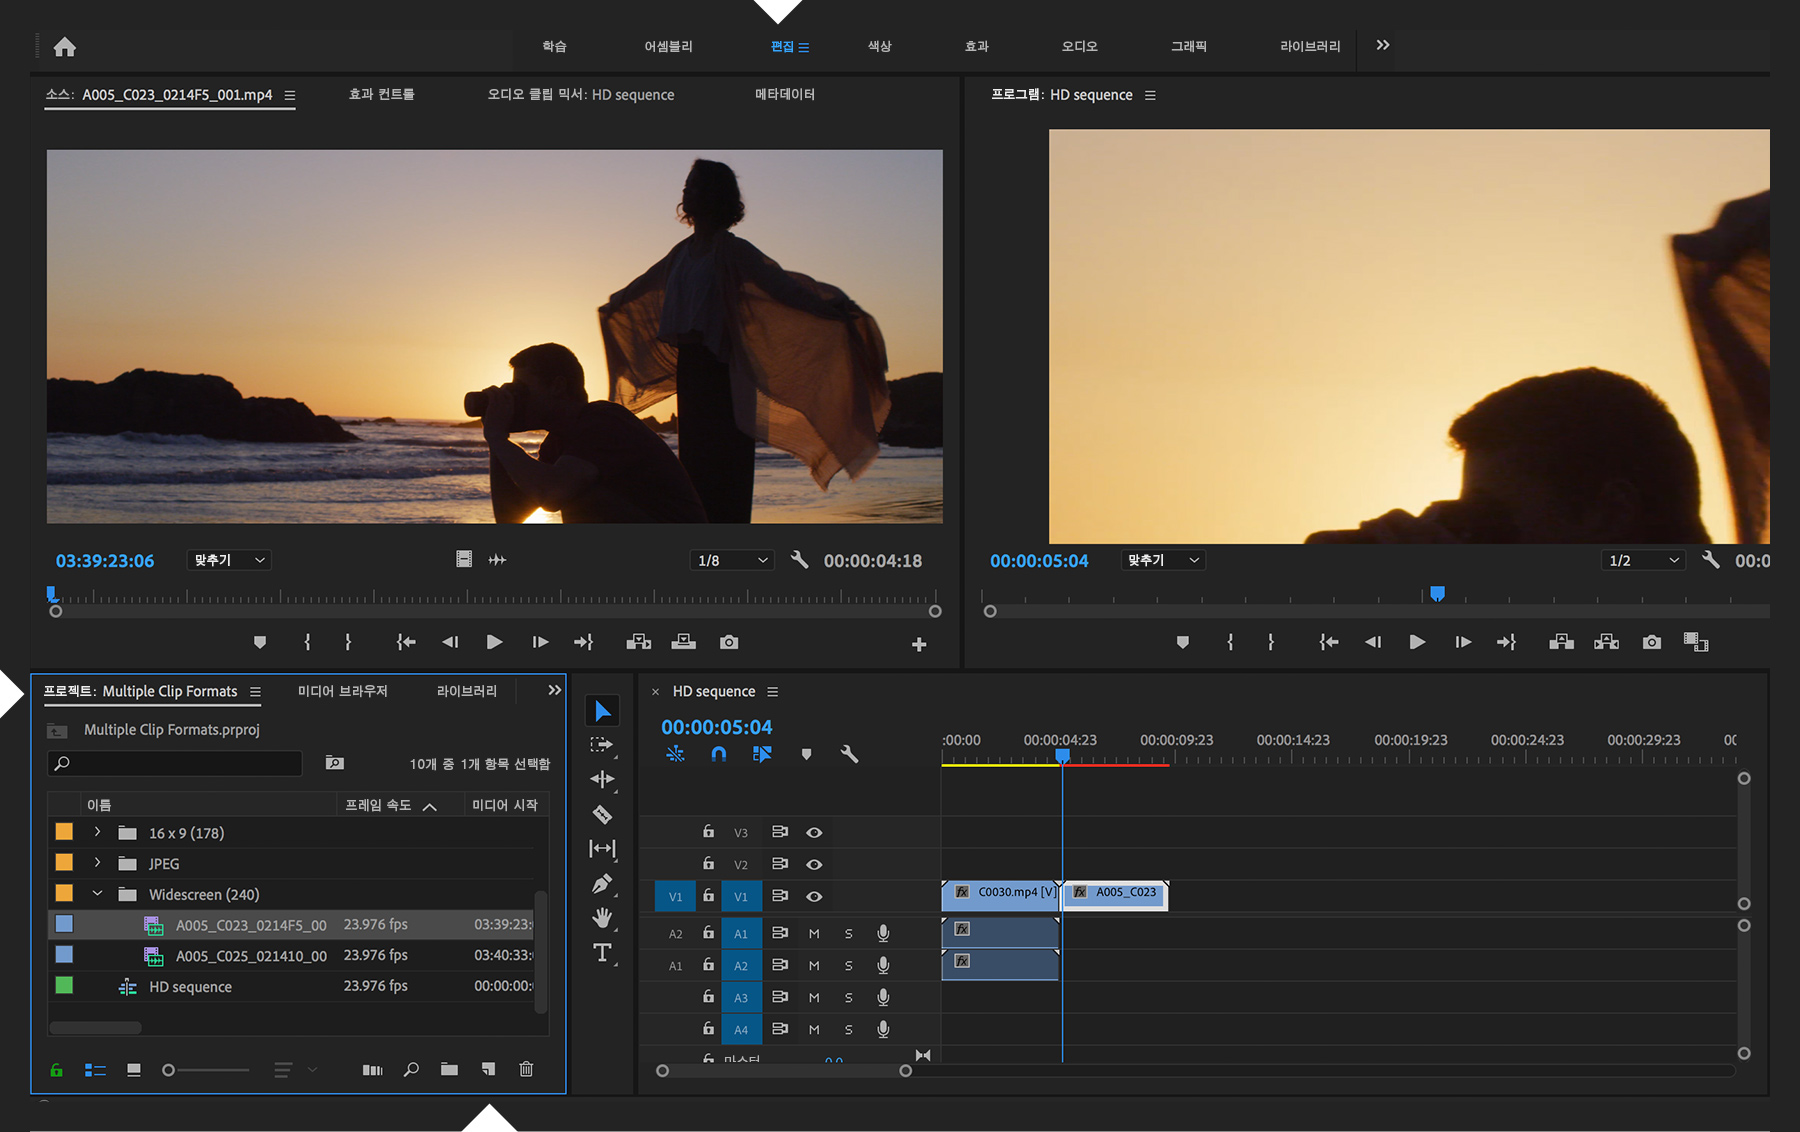Toggle lock on track V2
This screenshot has height=1132, width=1800.
[708, 864]
